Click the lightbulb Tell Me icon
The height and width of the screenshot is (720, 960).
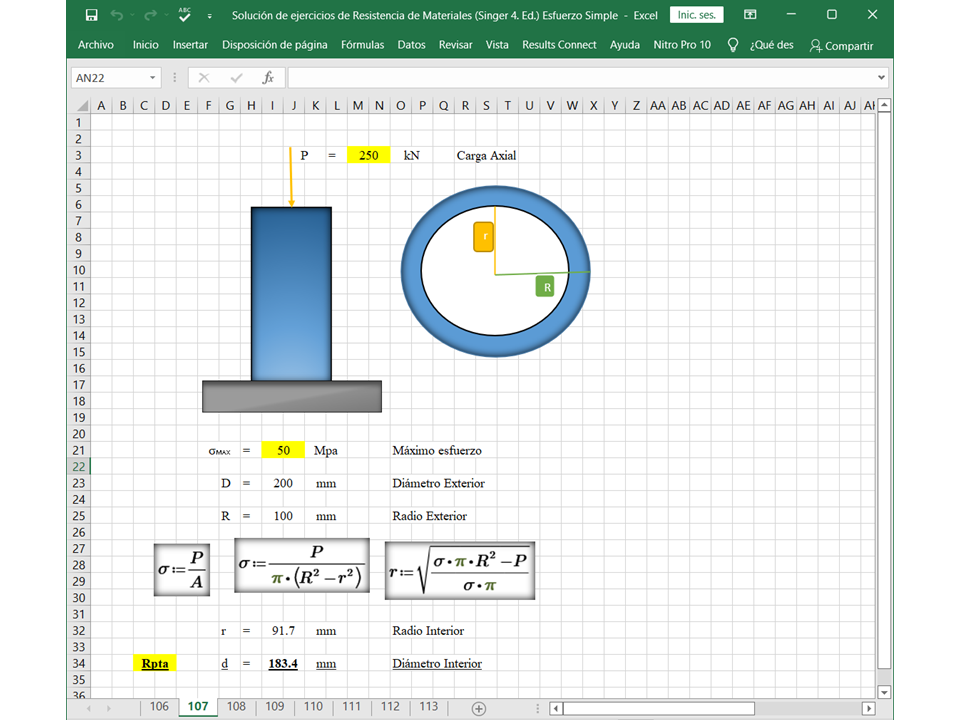click(x=732, y=45)
